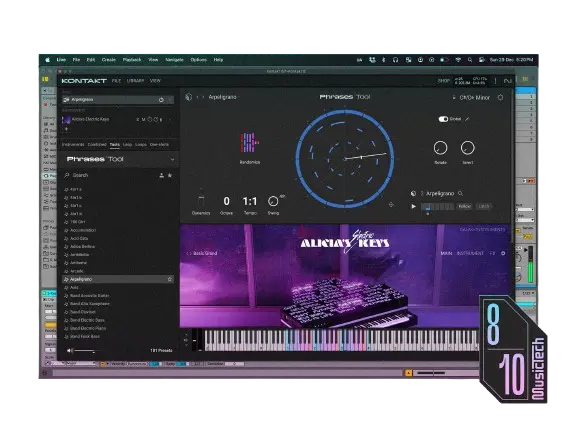
Task: Toggle the Global switch
Action: pos(443,119)
